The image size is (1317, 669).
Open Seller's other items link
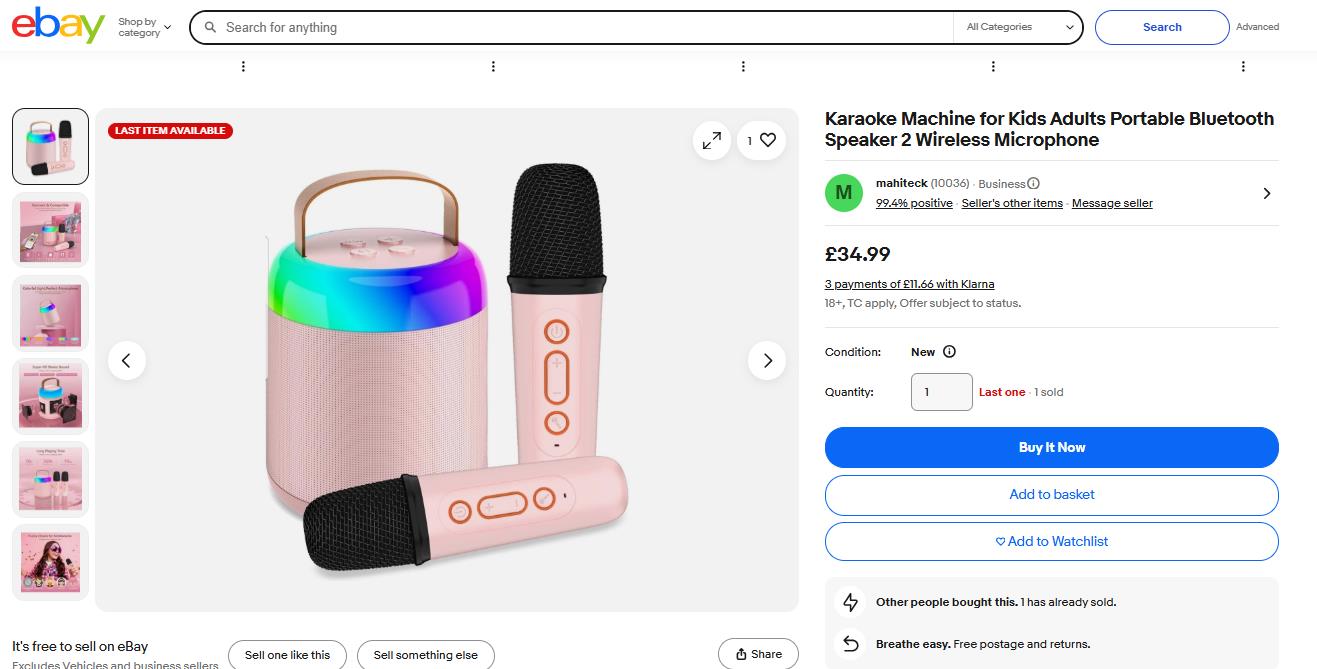(x=1011, y=203)
